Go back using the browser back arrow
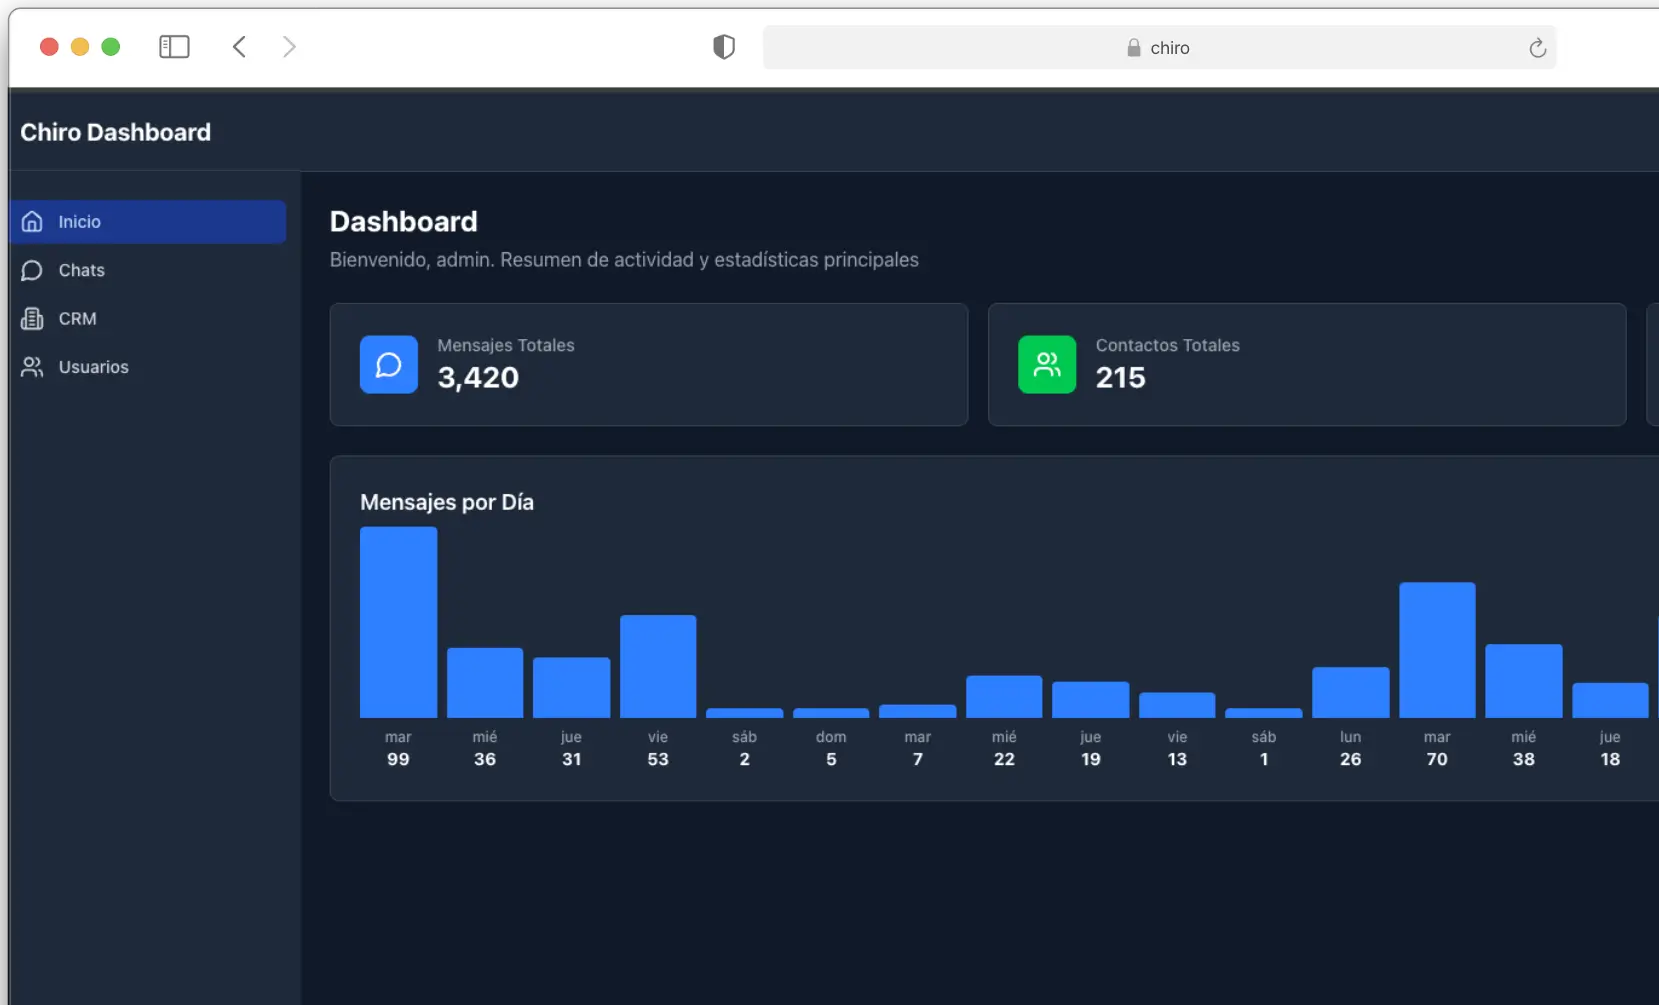 pos(239,47)
